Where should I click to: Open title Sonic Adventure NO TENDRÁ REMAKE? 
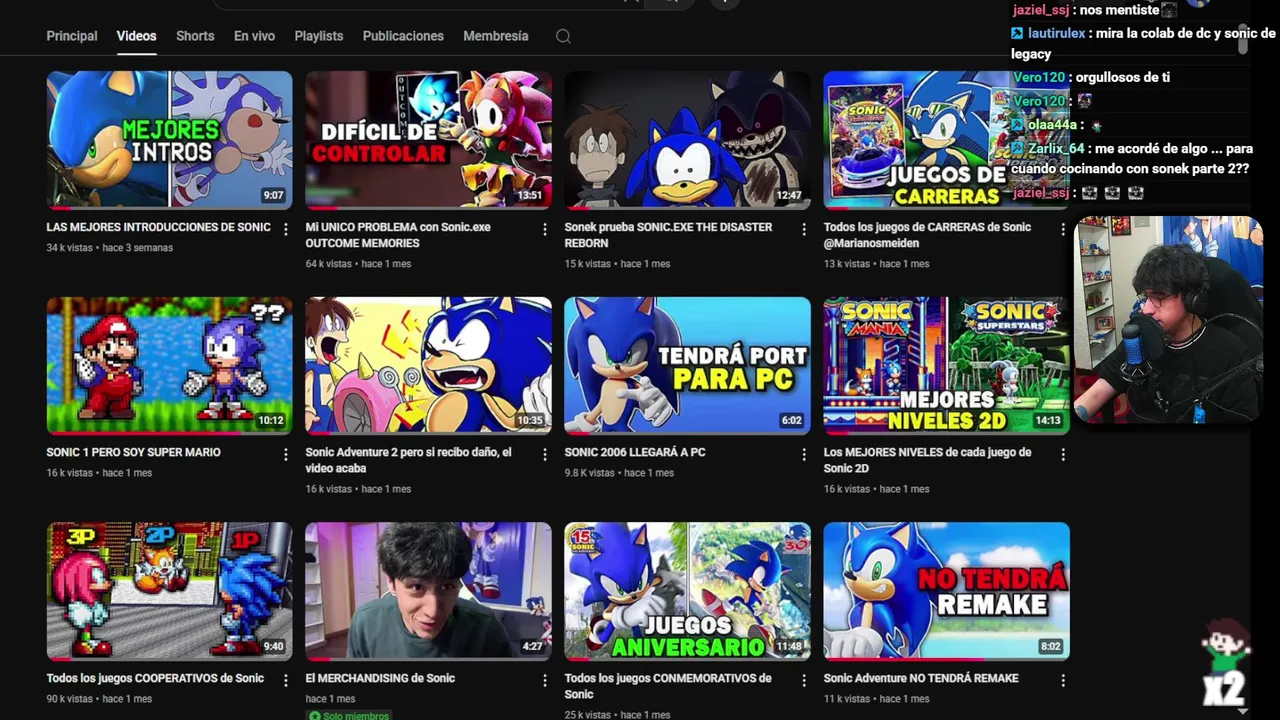[x=921, y=678]
